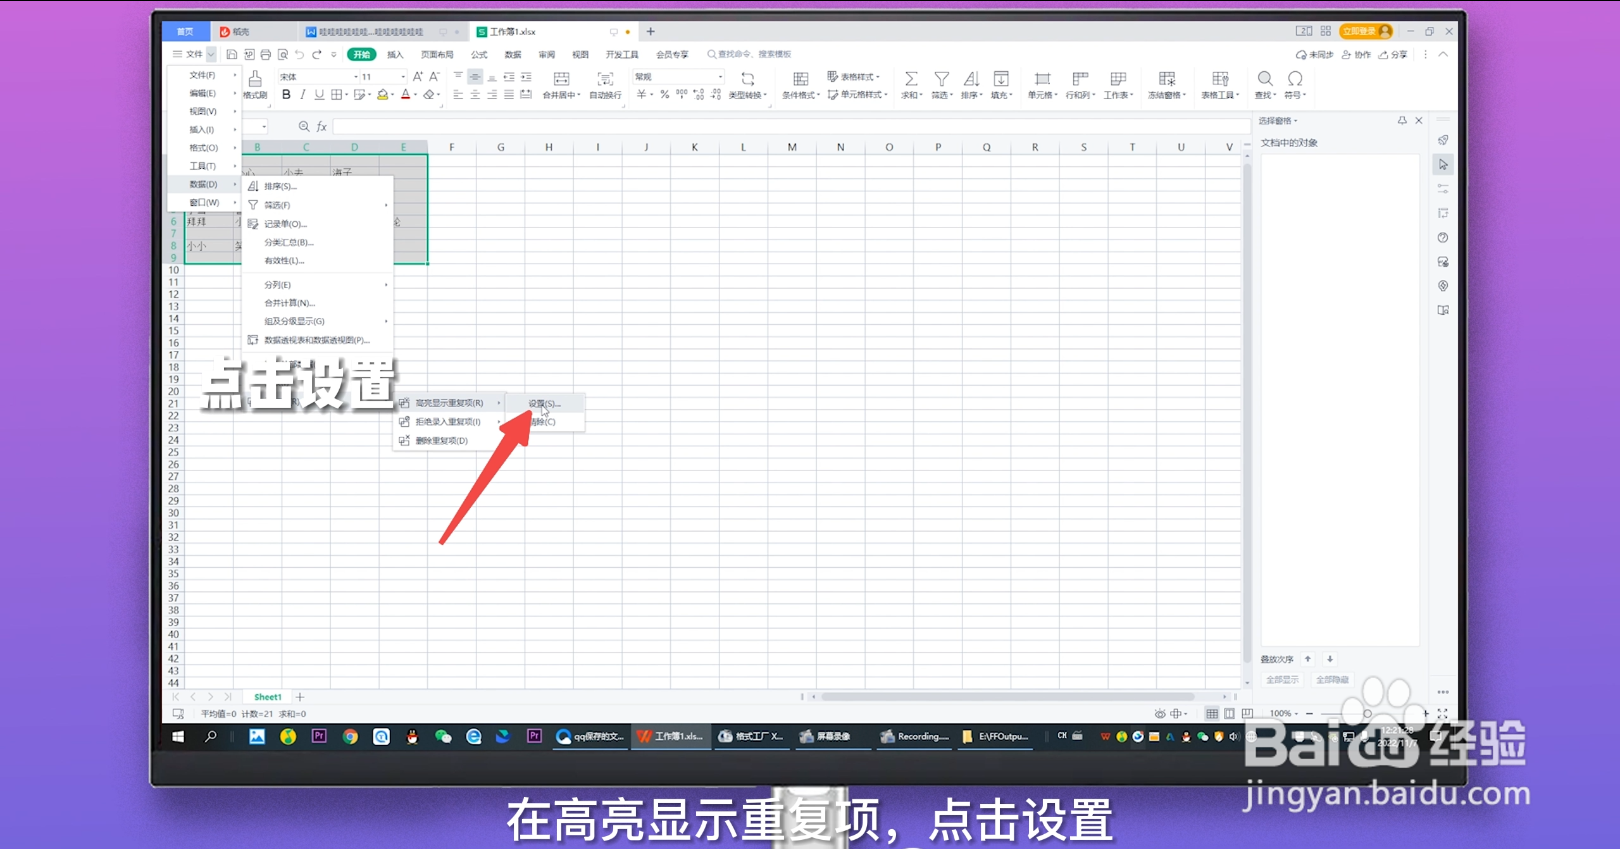
Task: Select the 开发工具 ribbon tab
Action: [x=622, y=54]
